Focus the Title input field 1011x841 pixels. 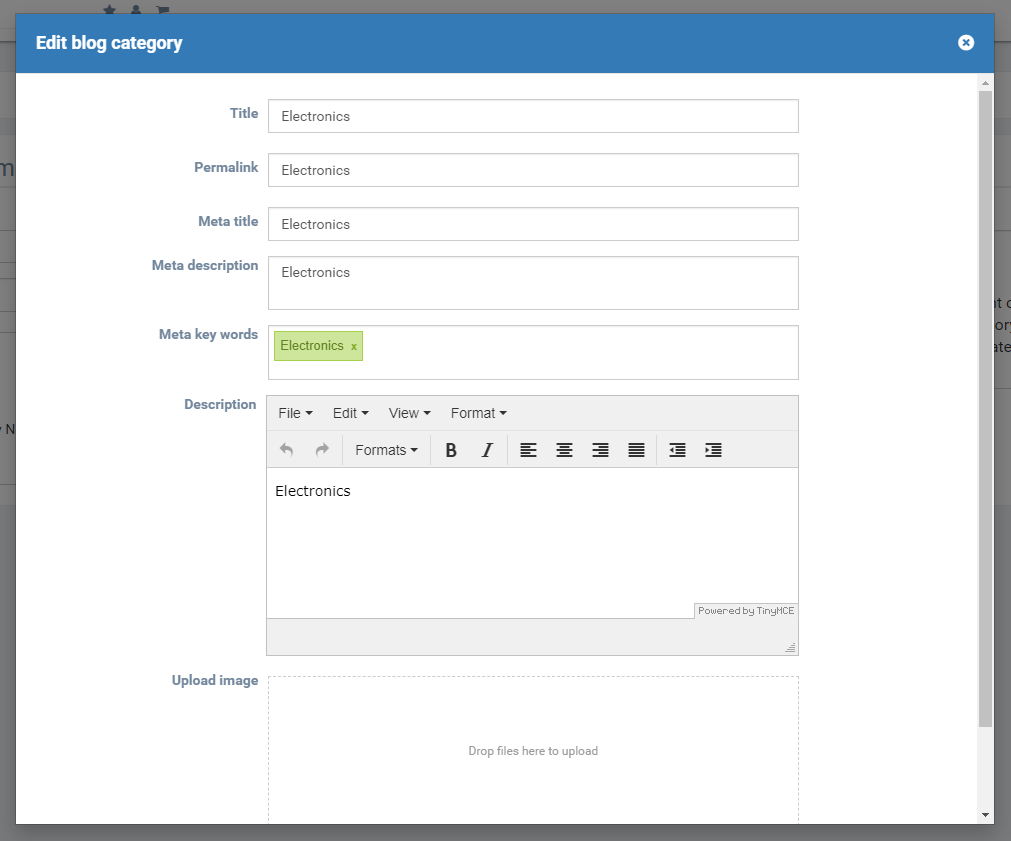coord(533,116)
